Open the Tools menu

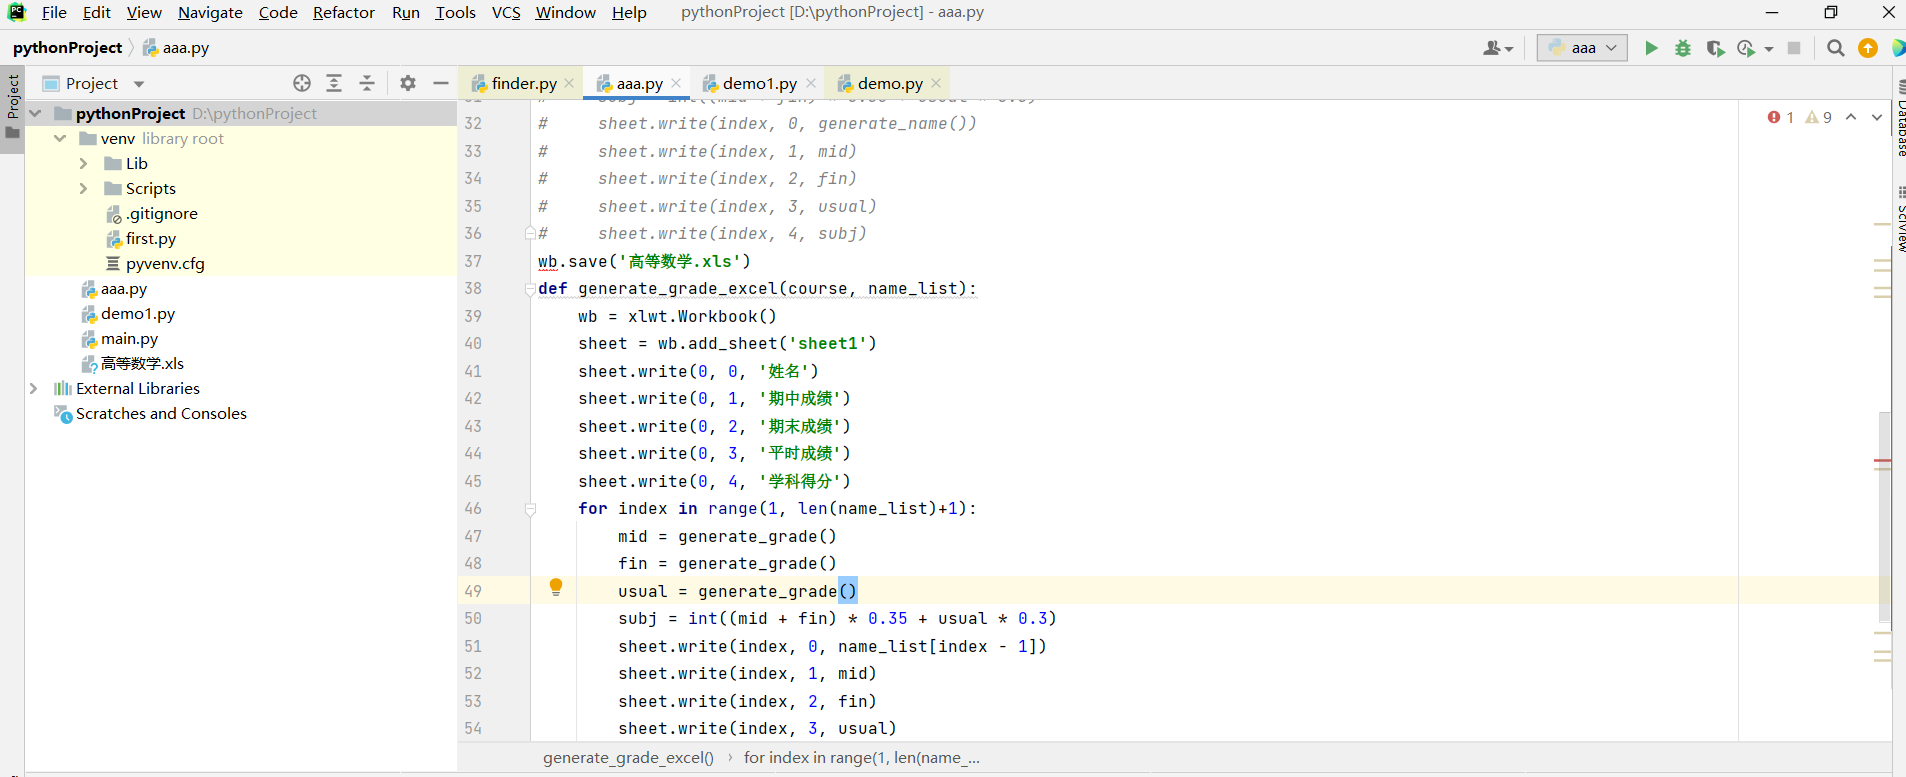(x=455, y=12)
